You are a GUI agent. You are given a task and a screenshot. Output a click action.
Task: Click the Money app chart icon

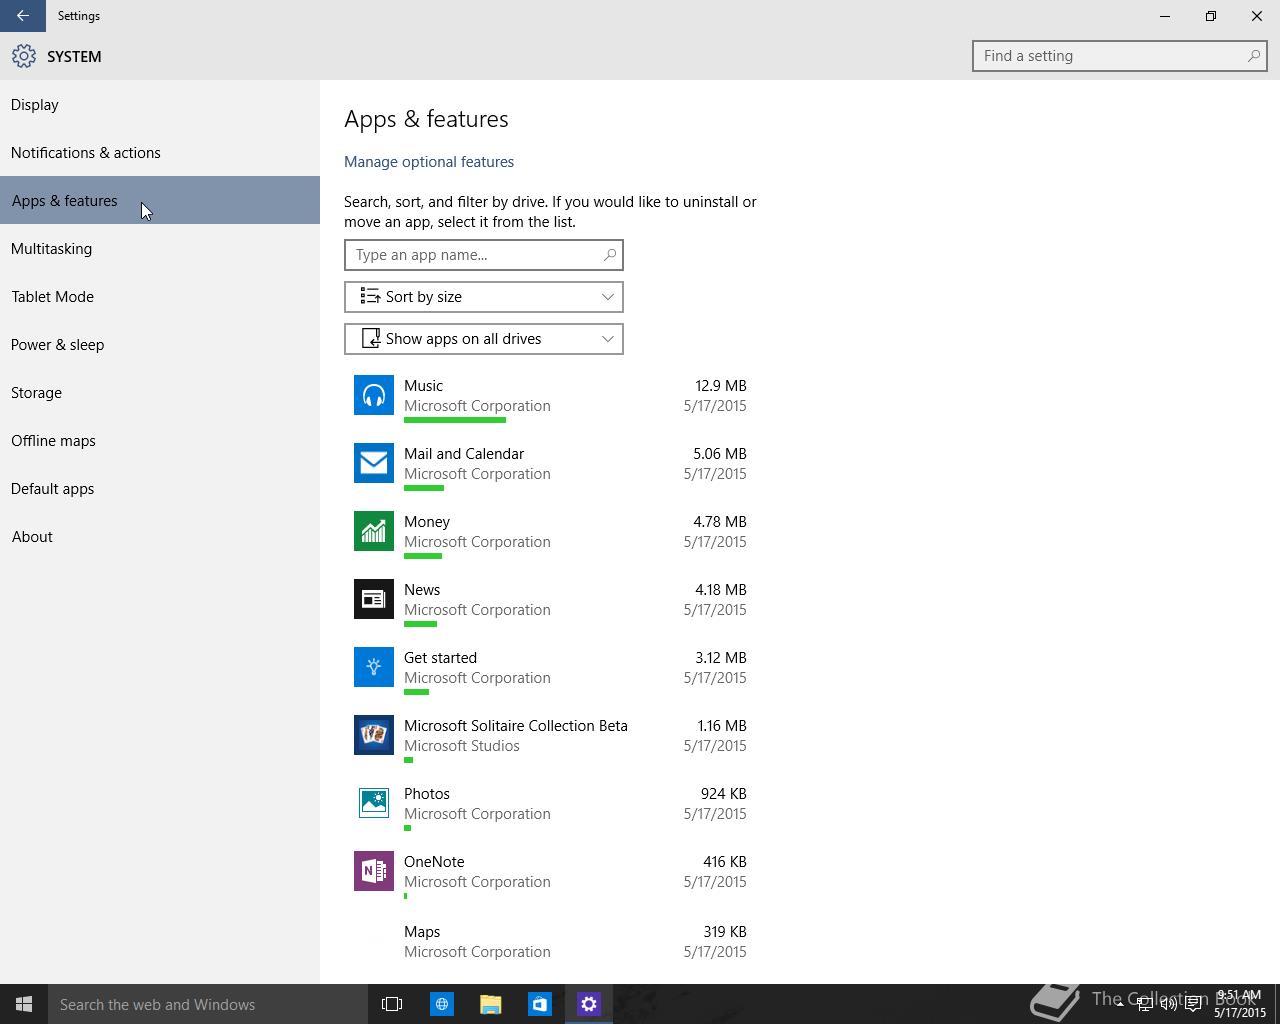pos(374,531)
